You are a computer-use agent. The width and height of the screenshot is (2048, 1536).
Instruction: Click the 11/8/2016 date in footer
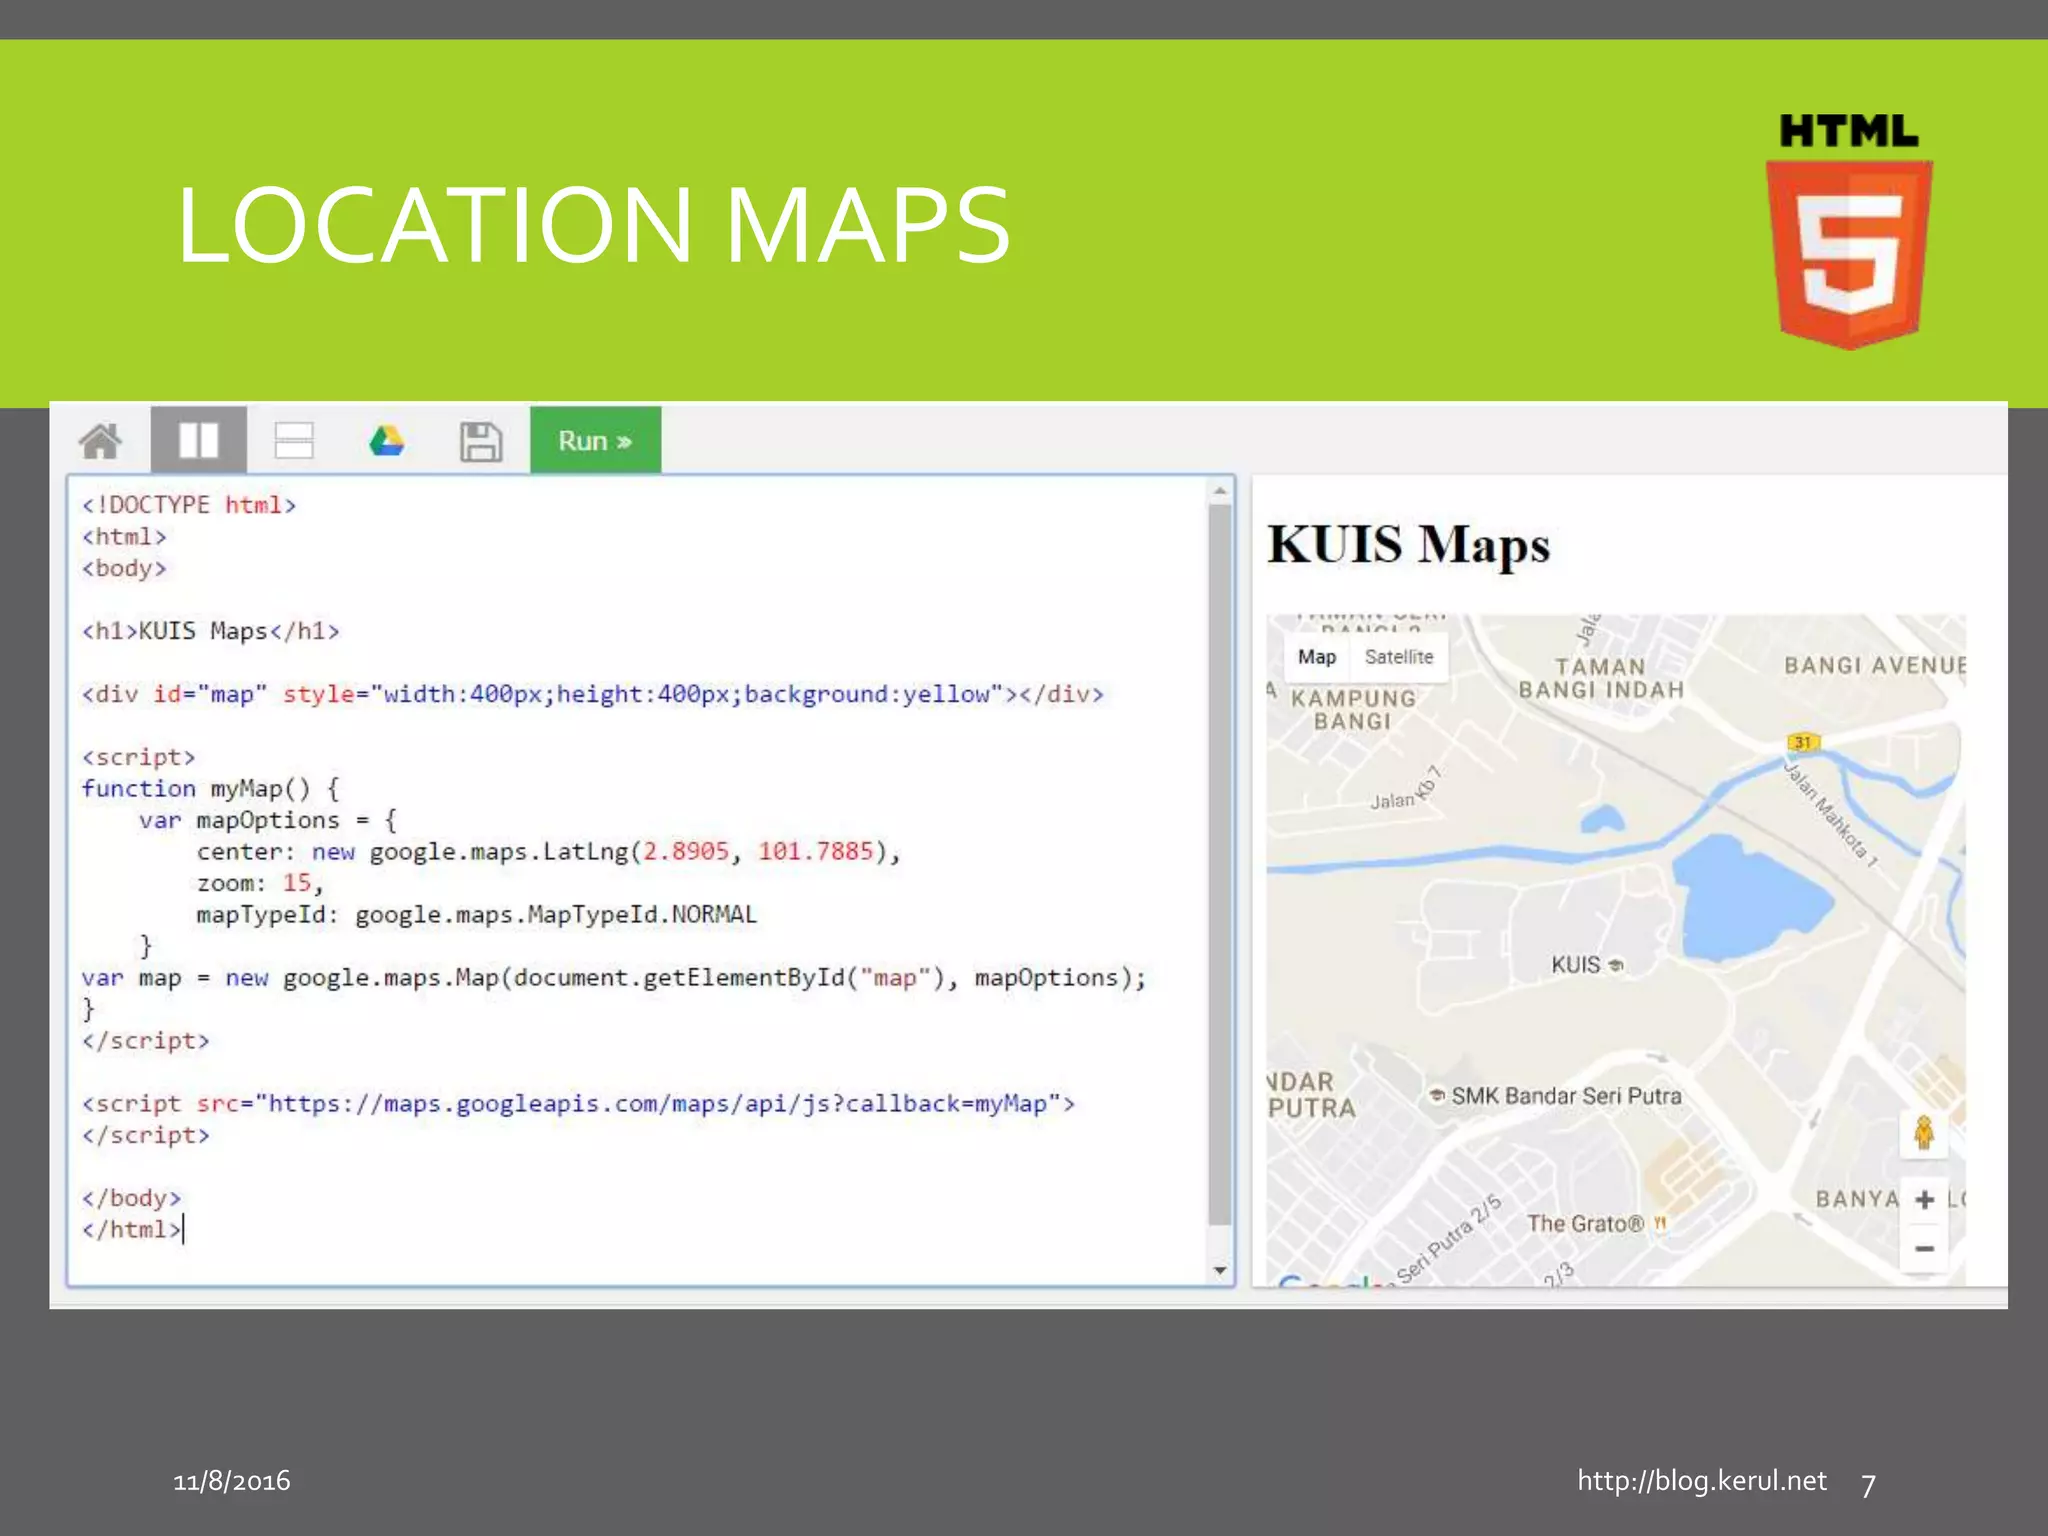coord(232,1481)
